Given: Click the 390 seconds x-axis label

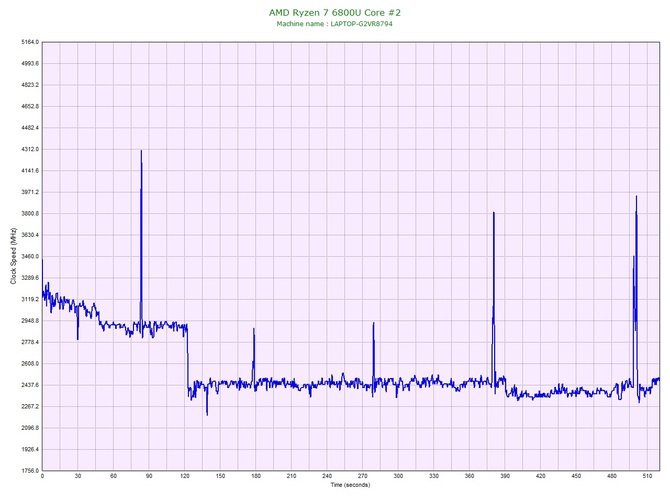Looking at the screenshot, I should coord(505,476).
